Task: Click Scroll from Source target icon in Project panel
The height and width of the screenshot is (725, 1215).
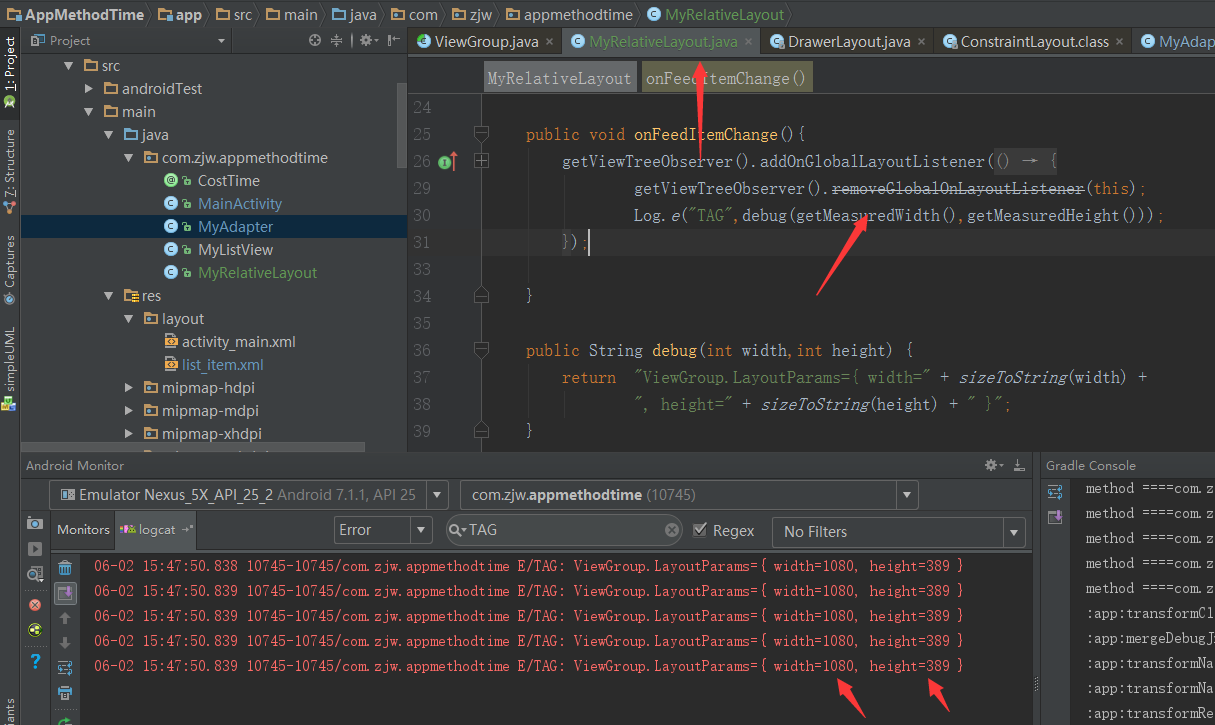Action: [x=315, y=40]
